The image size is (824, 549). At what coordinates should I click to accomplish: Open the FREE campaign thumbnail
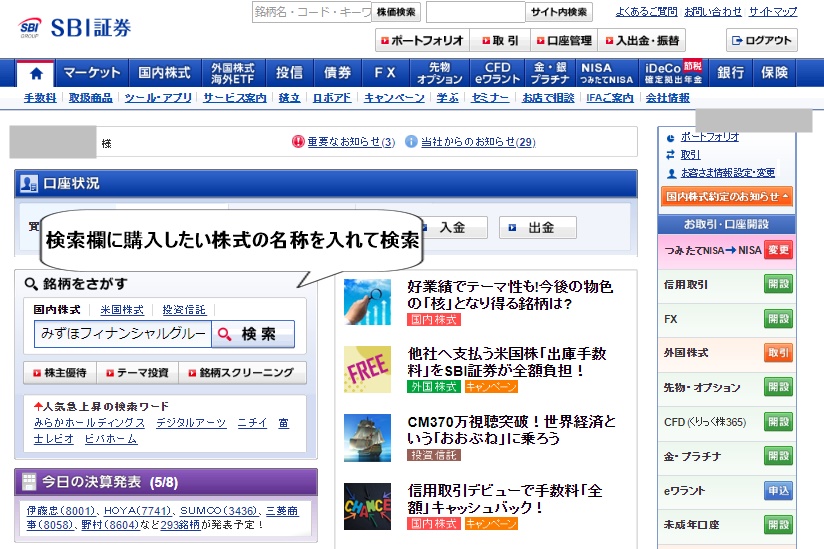pos(367,369)
